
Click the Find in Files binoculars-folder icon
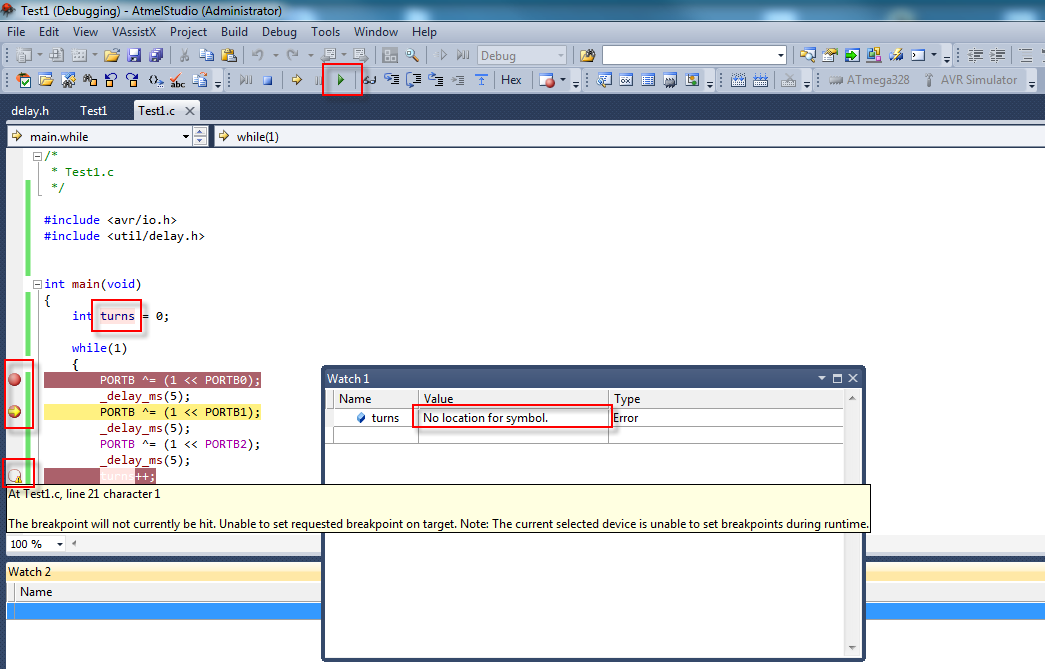click(x=587, y=55)
